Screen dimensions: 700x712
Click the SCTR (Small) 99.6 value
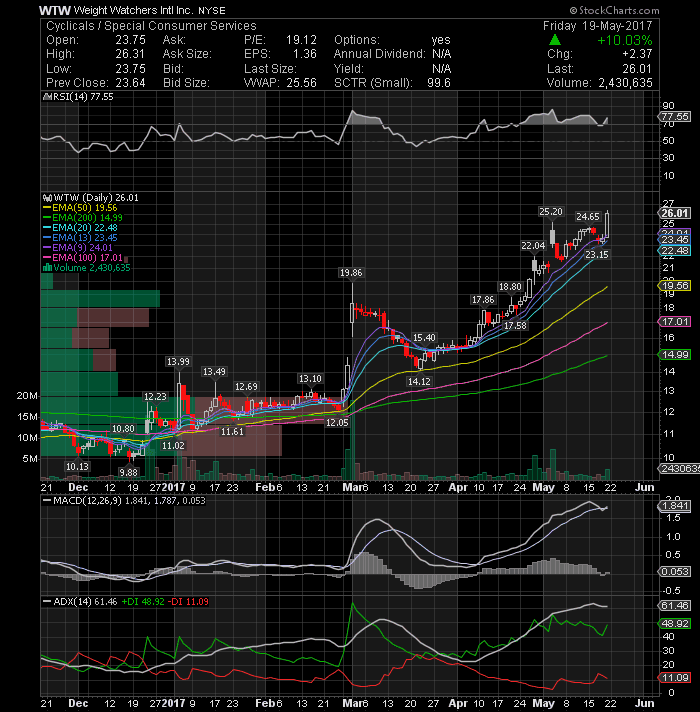pyautogui.click(x=439, y=83)
